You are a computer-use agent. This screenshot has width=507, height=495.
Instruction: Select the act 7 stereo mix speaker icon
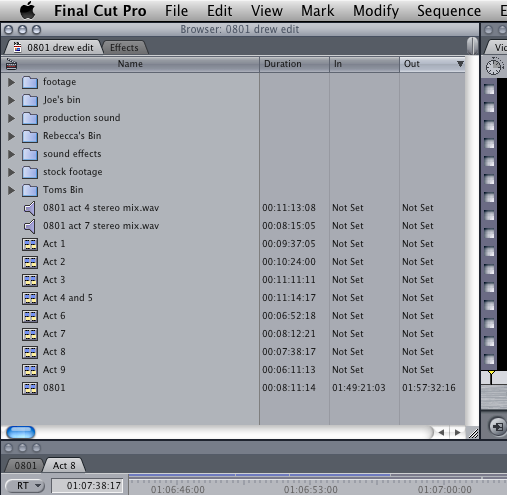(29, 226)
